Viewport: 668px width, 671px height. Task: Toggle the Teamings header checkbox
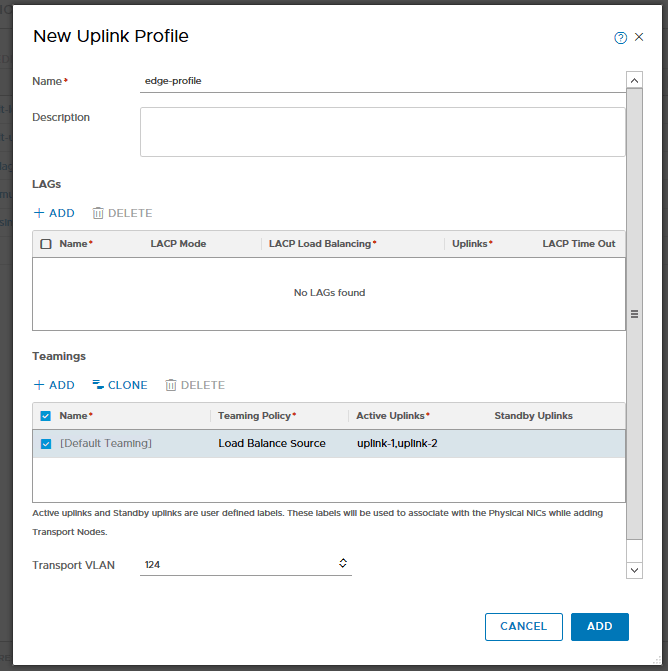point(46,416)
